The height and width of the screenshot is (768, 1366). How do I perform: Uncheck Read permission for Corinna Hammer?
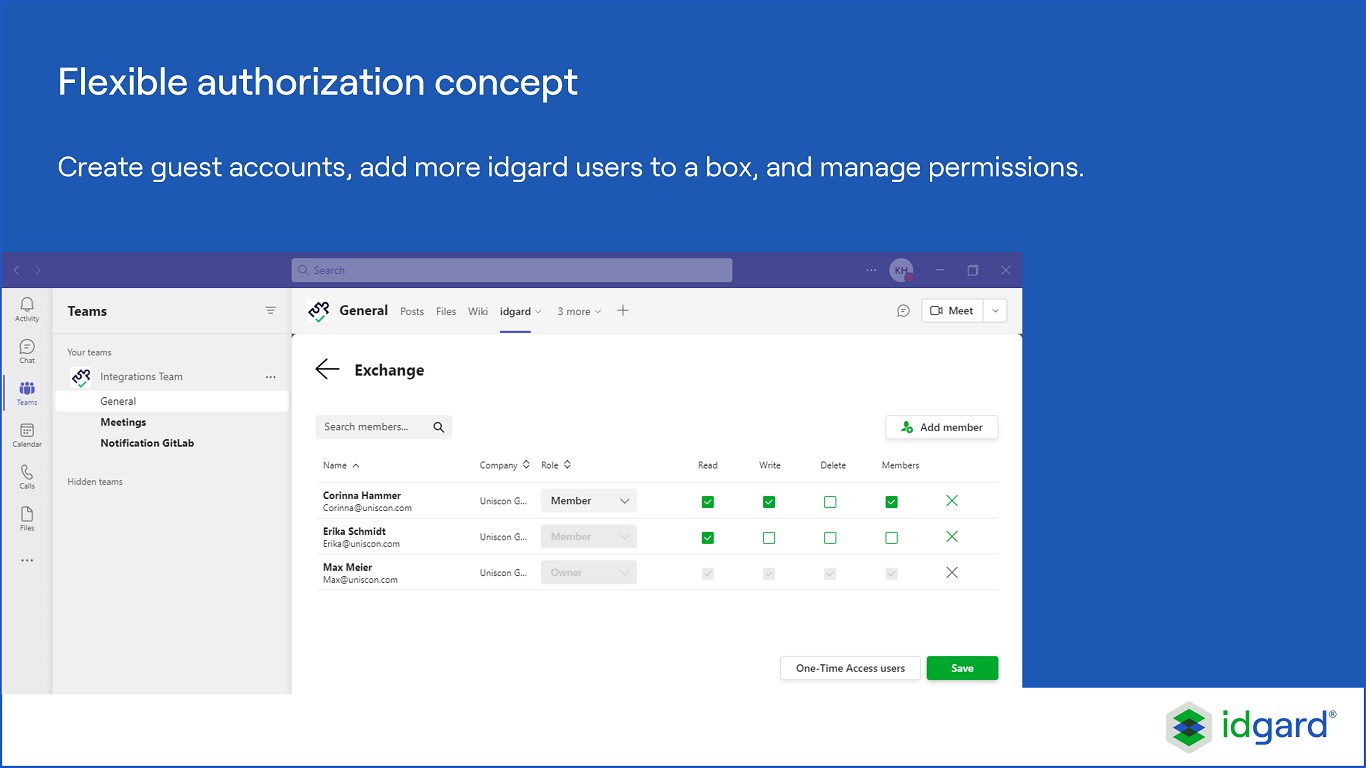[708, 502]
